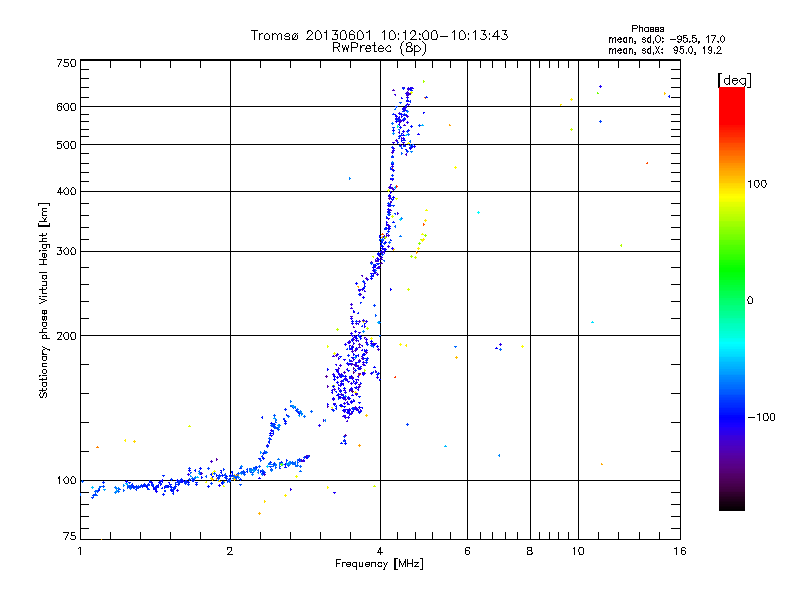
Task: Click y-axis tick label '200'
Action: tap(66, 336)
